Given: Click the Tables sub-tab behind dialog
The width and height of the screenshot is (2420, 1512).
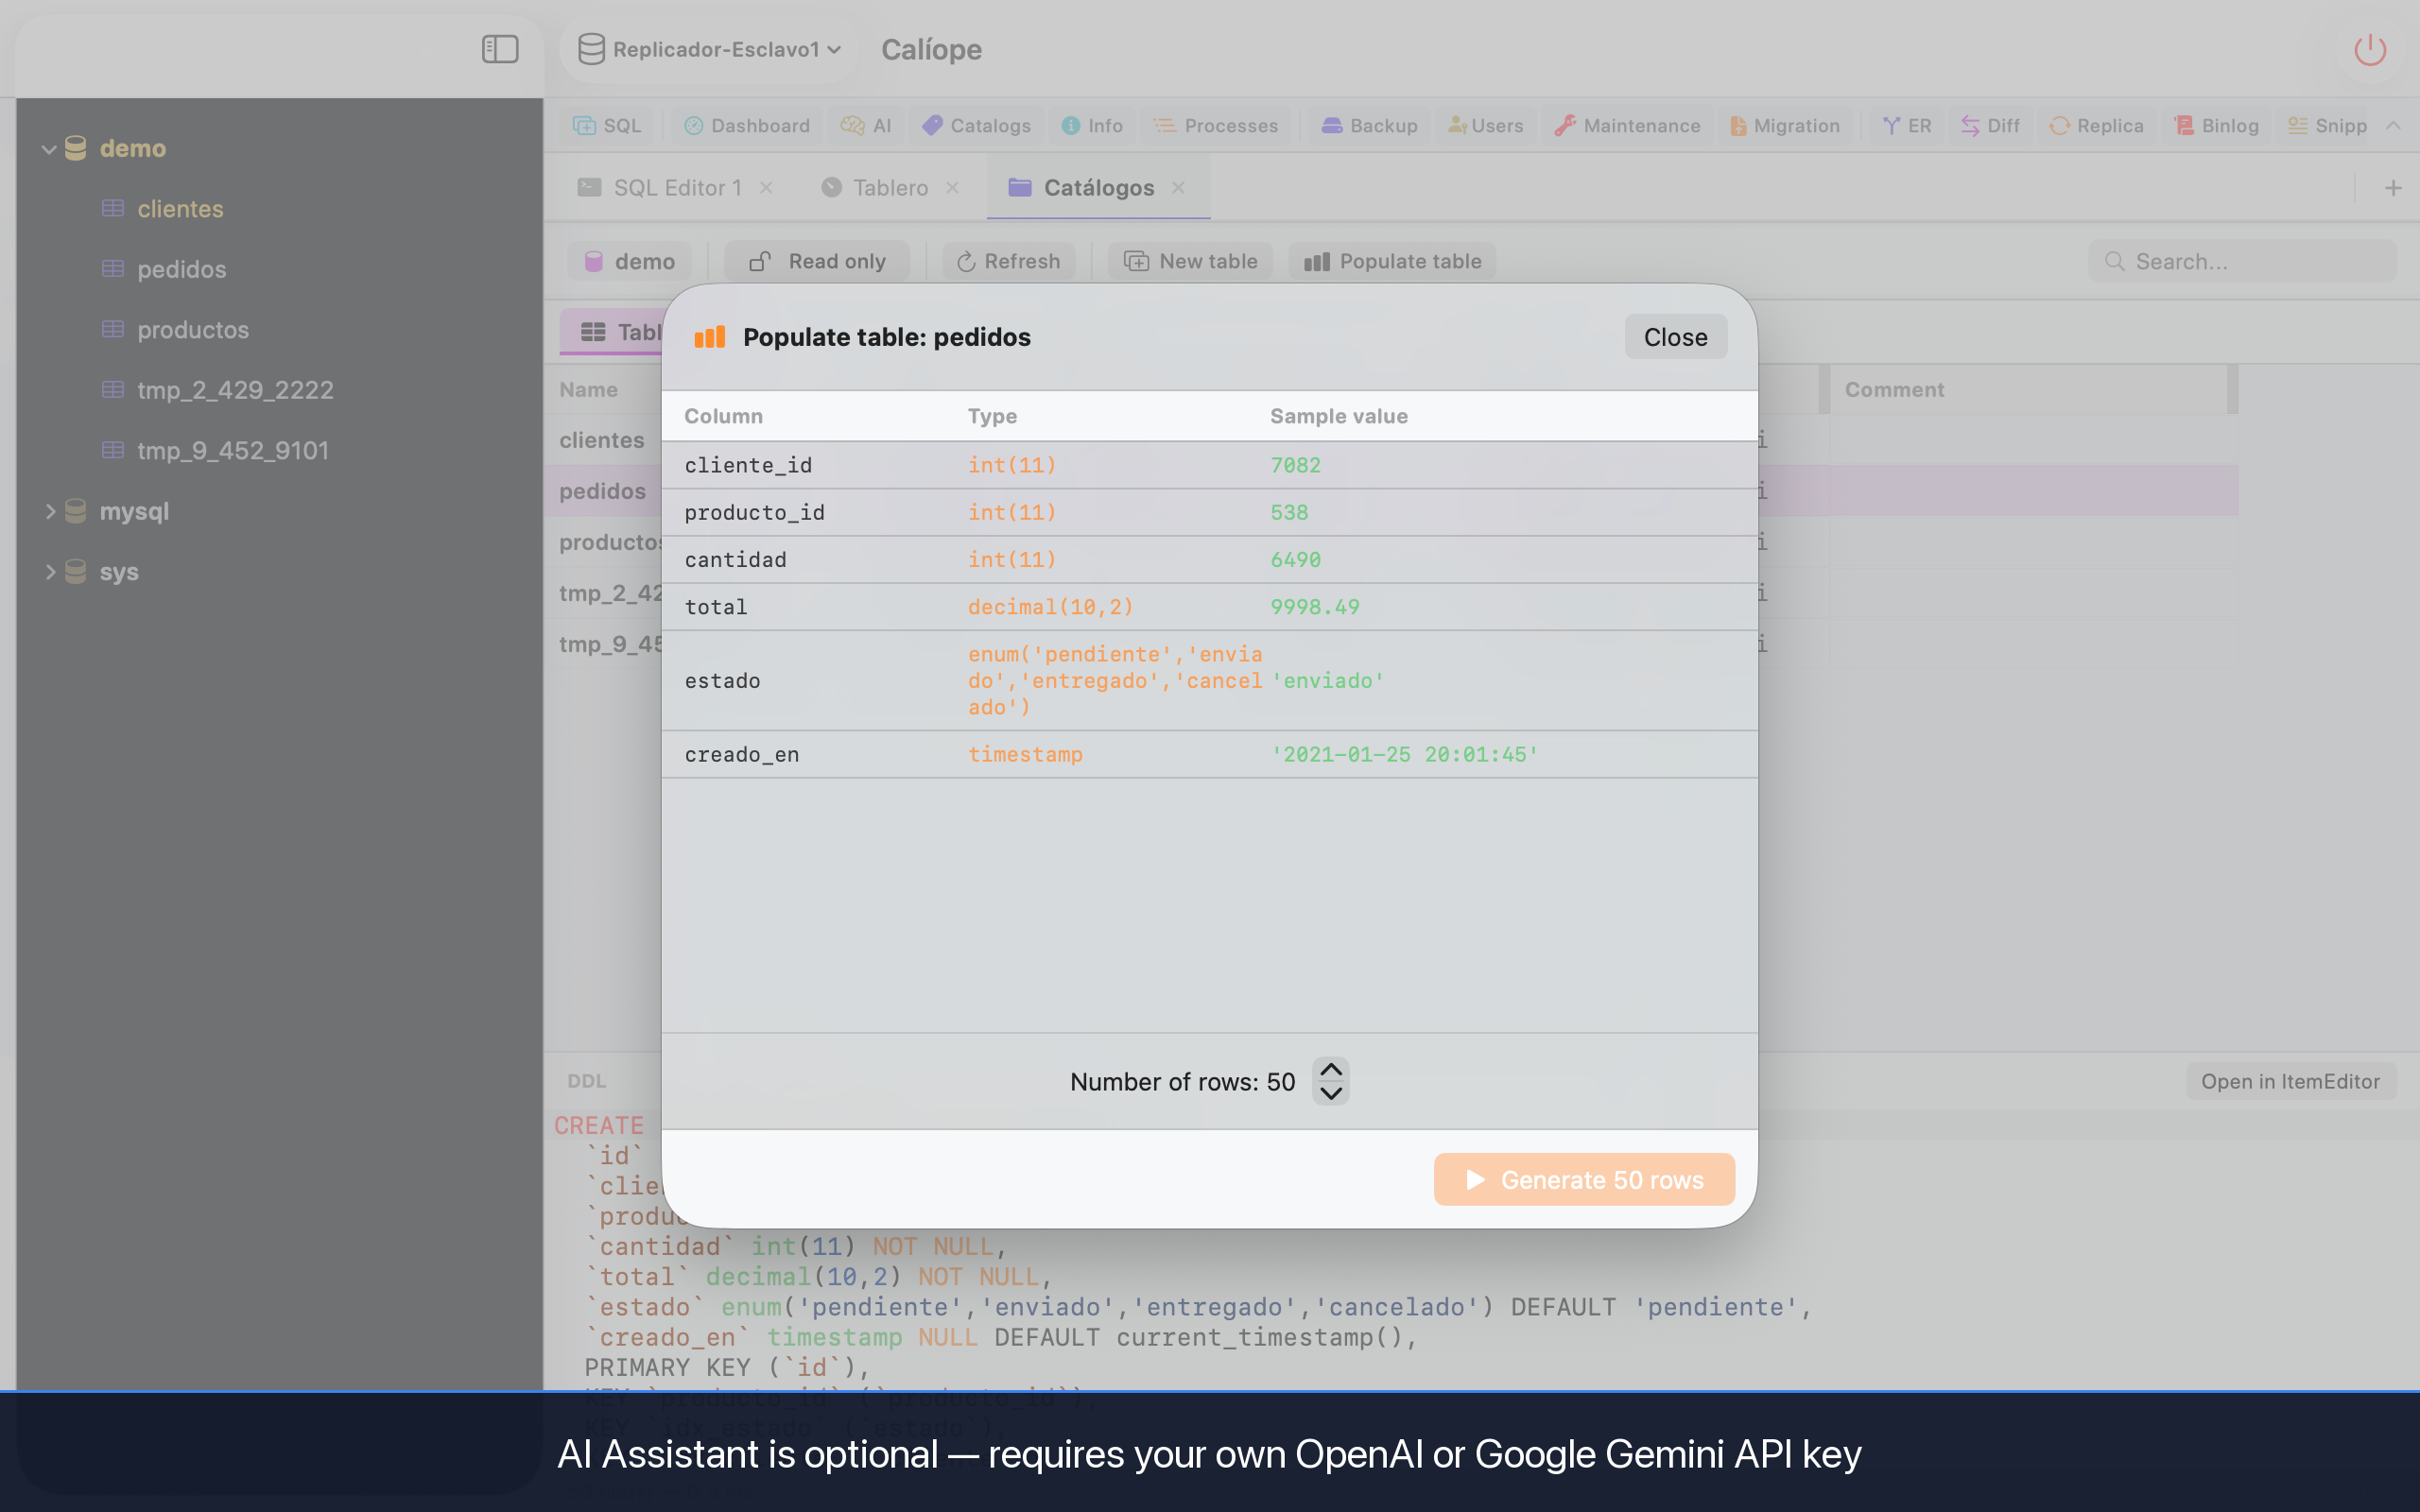Looking at the screenshot, I should point(612,331).
